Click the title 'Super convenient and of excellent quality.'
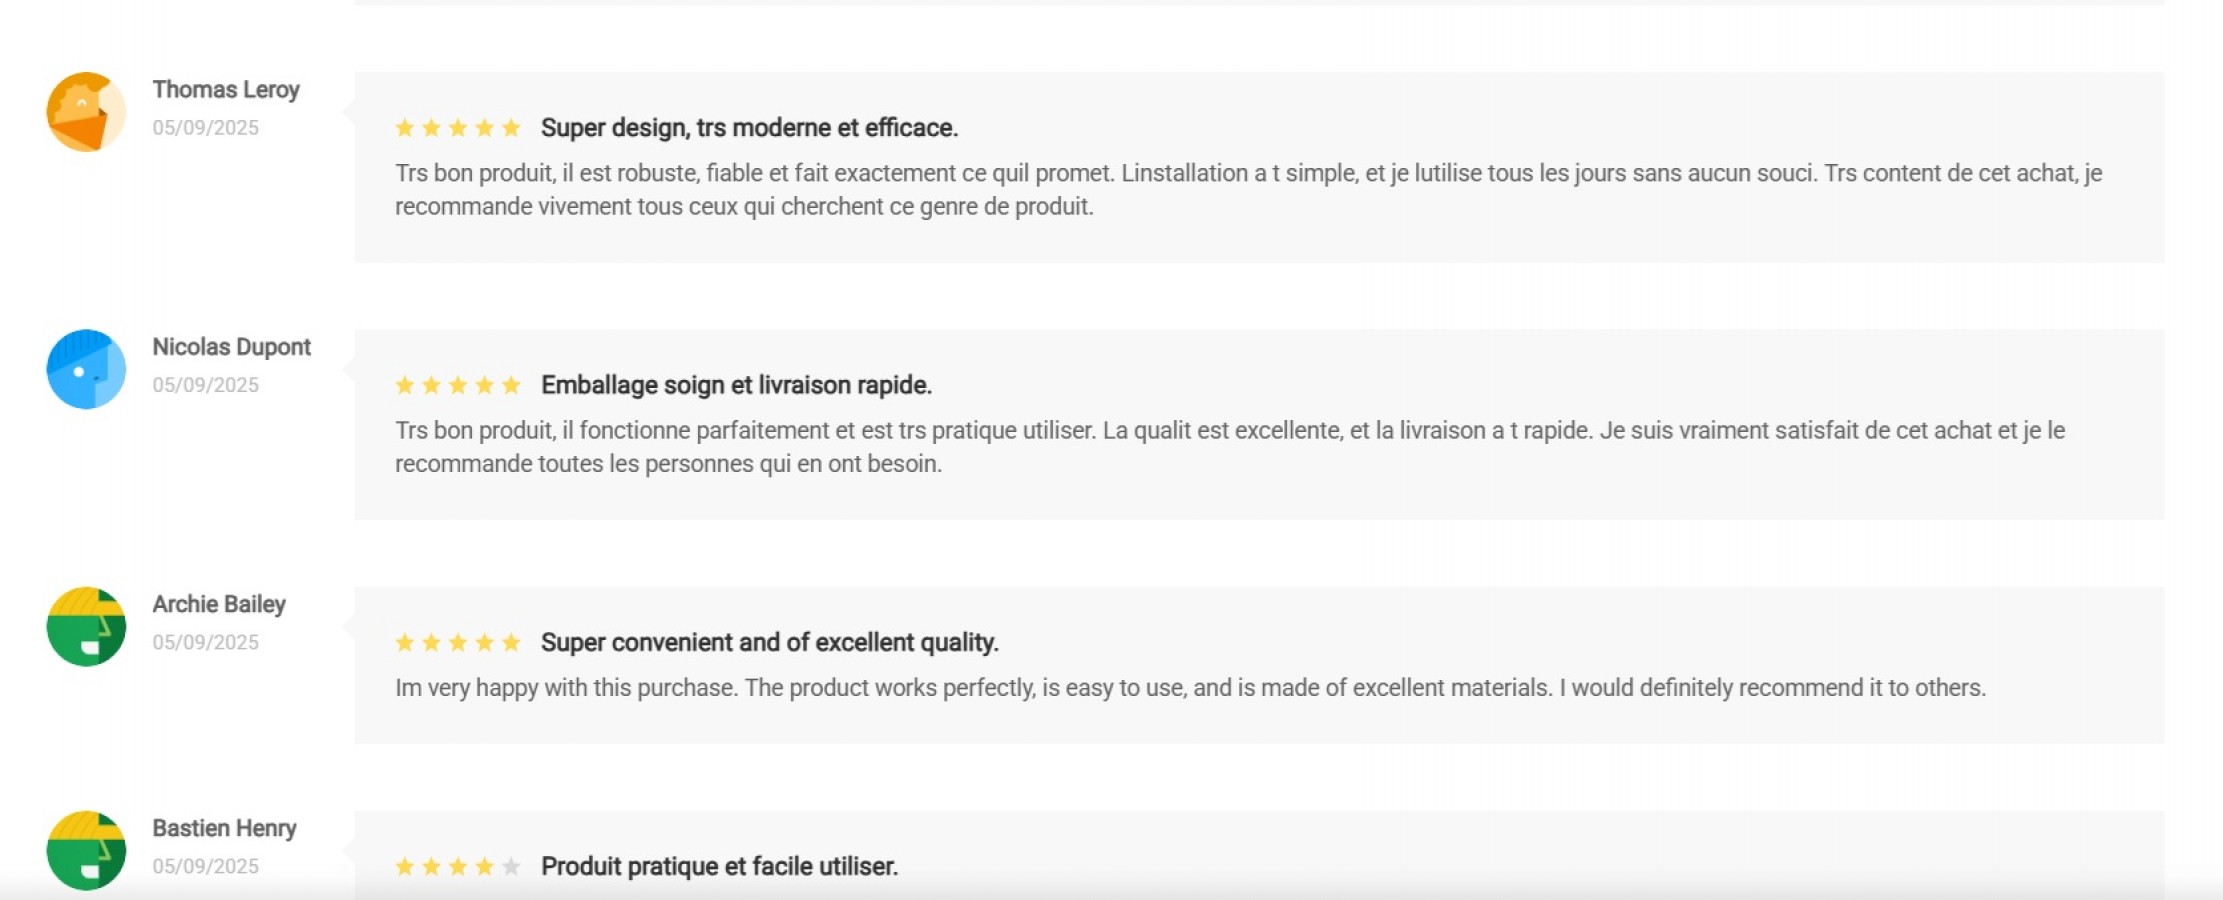The image size is (2223, 900). pos(770,642)
